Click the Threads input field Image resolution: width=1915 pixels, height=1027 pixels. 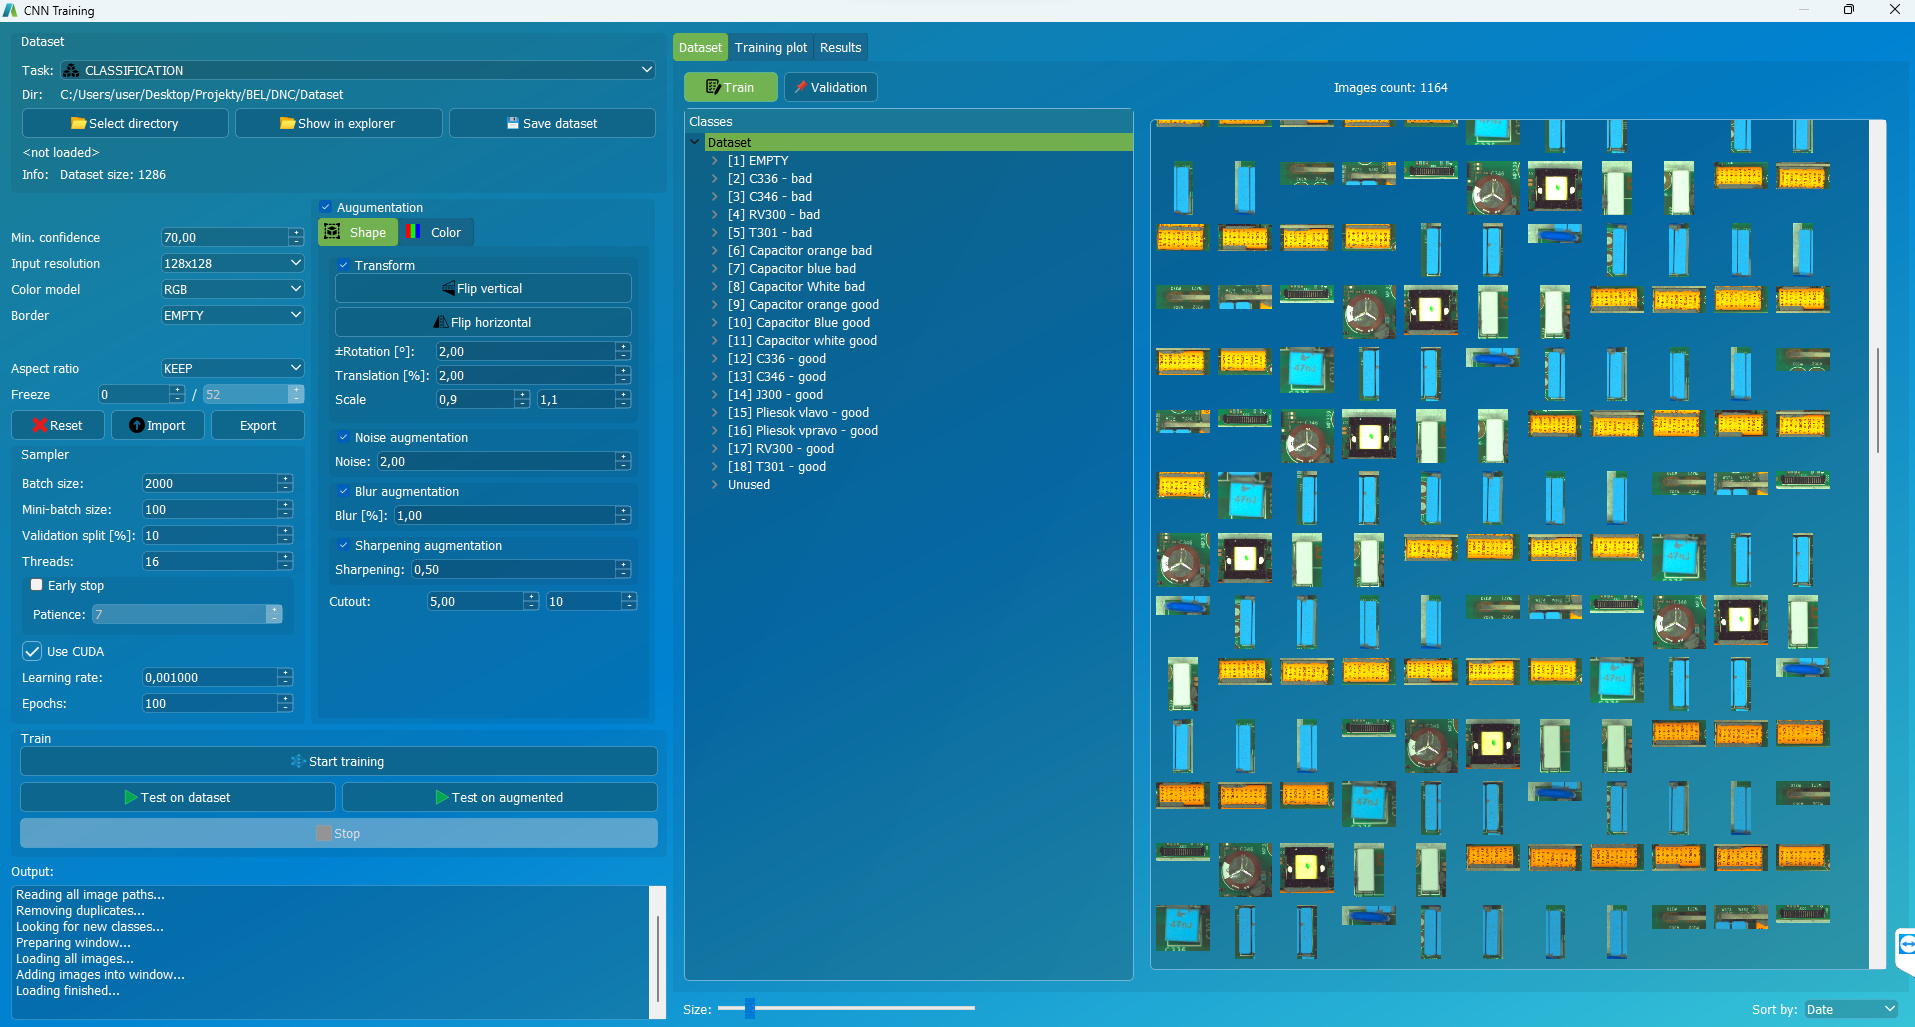[210, 561]
